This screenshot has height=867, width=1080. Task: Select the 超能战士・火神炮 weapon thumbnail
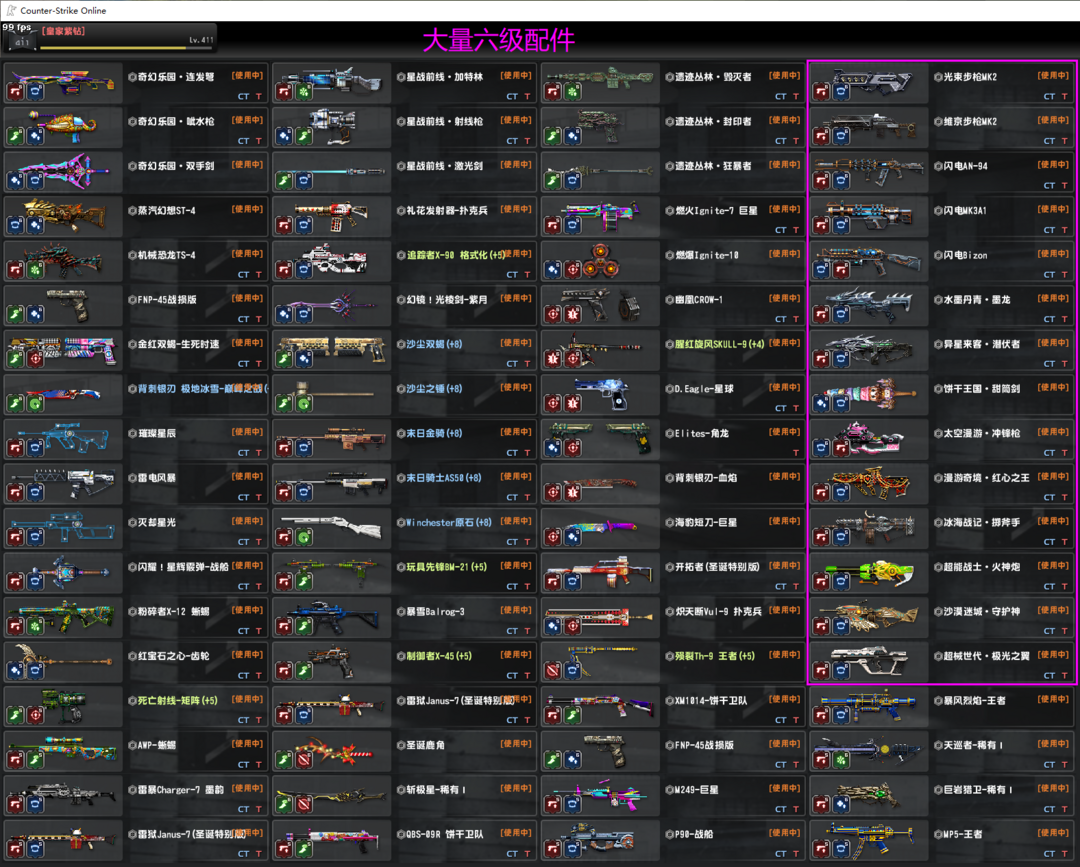click(866, 571)
